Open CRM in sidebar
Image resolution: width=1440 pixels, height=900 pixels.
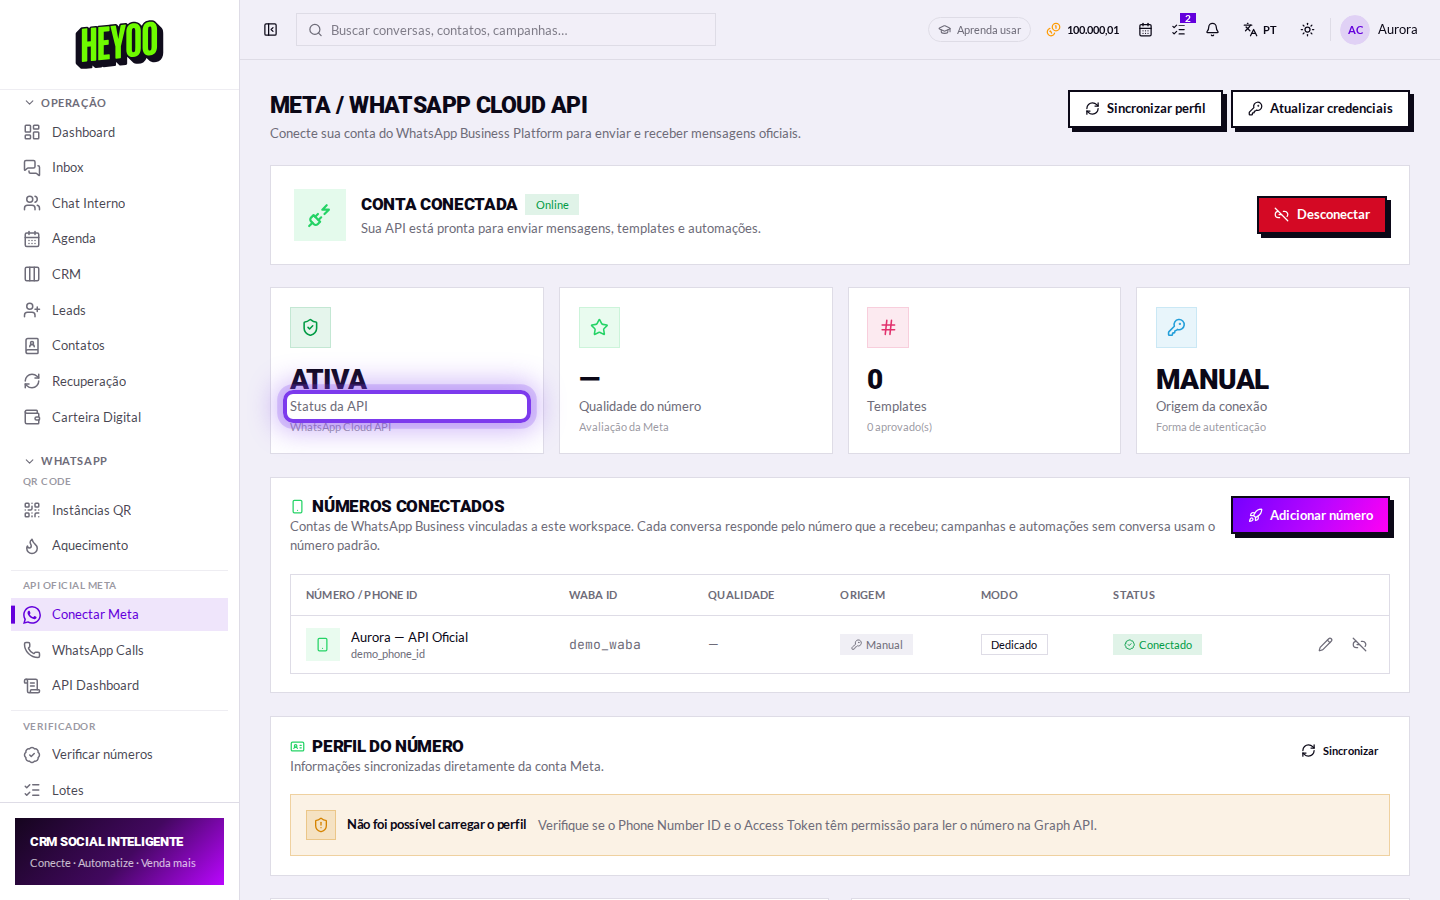pyautogui.click(x=119, y=274)
